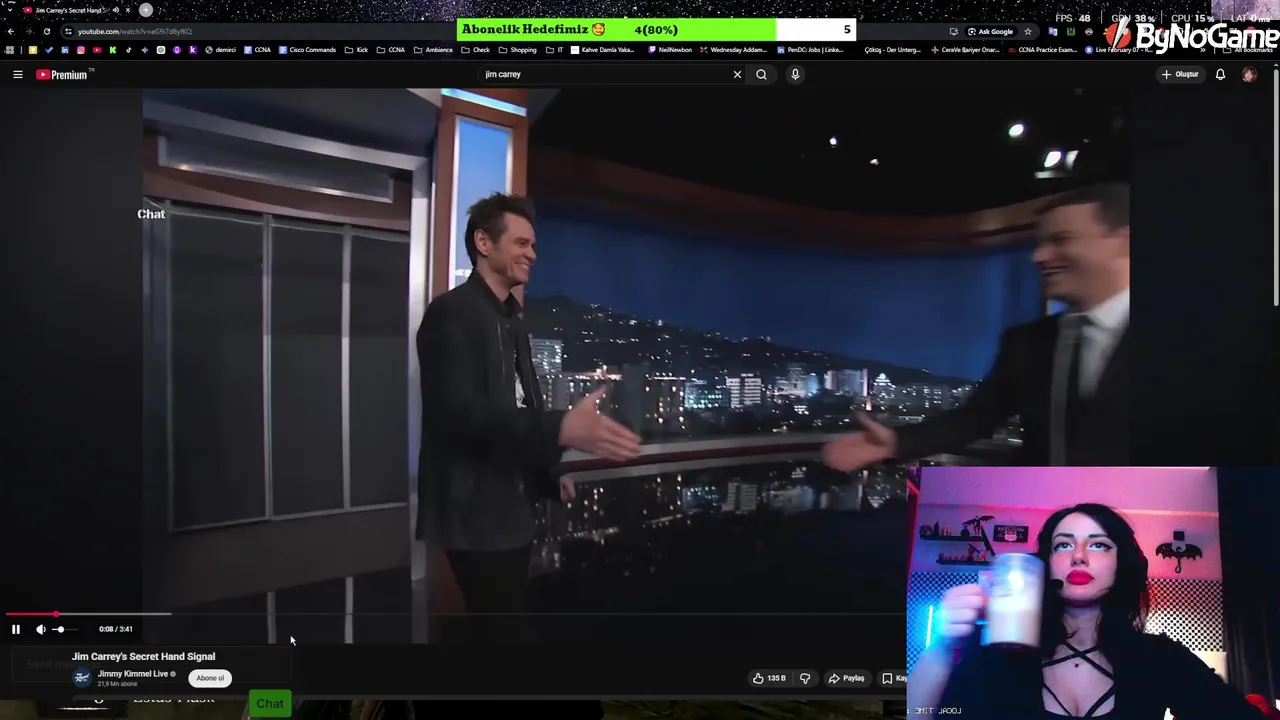Click the green Chat button
The height and width of the screenshot is (720, 1280).
click(270, 703)
